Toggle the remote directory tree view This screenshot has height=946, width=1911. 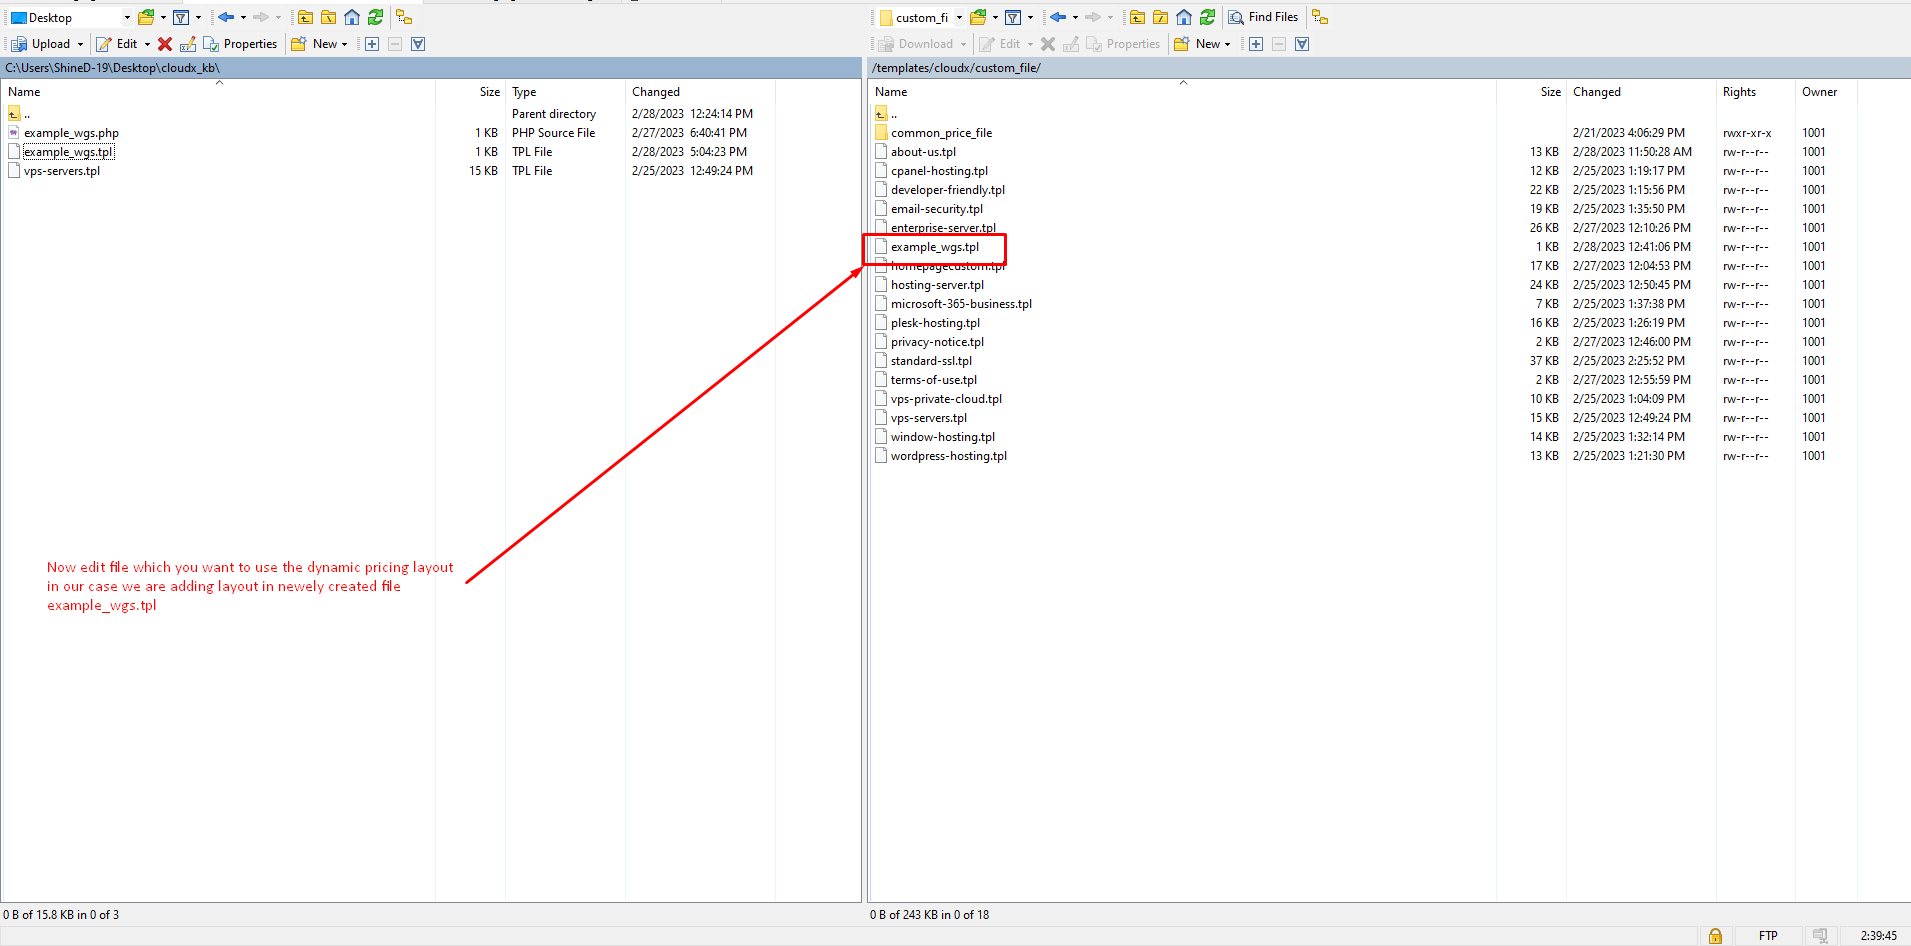[x=1320, y=17]
